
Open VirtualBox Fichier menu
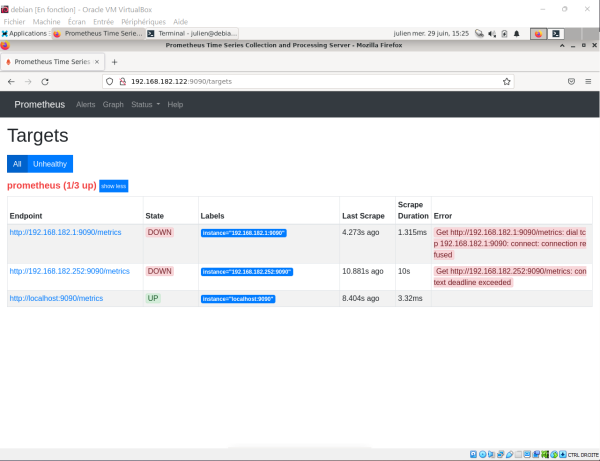click(x=14, y=22)
